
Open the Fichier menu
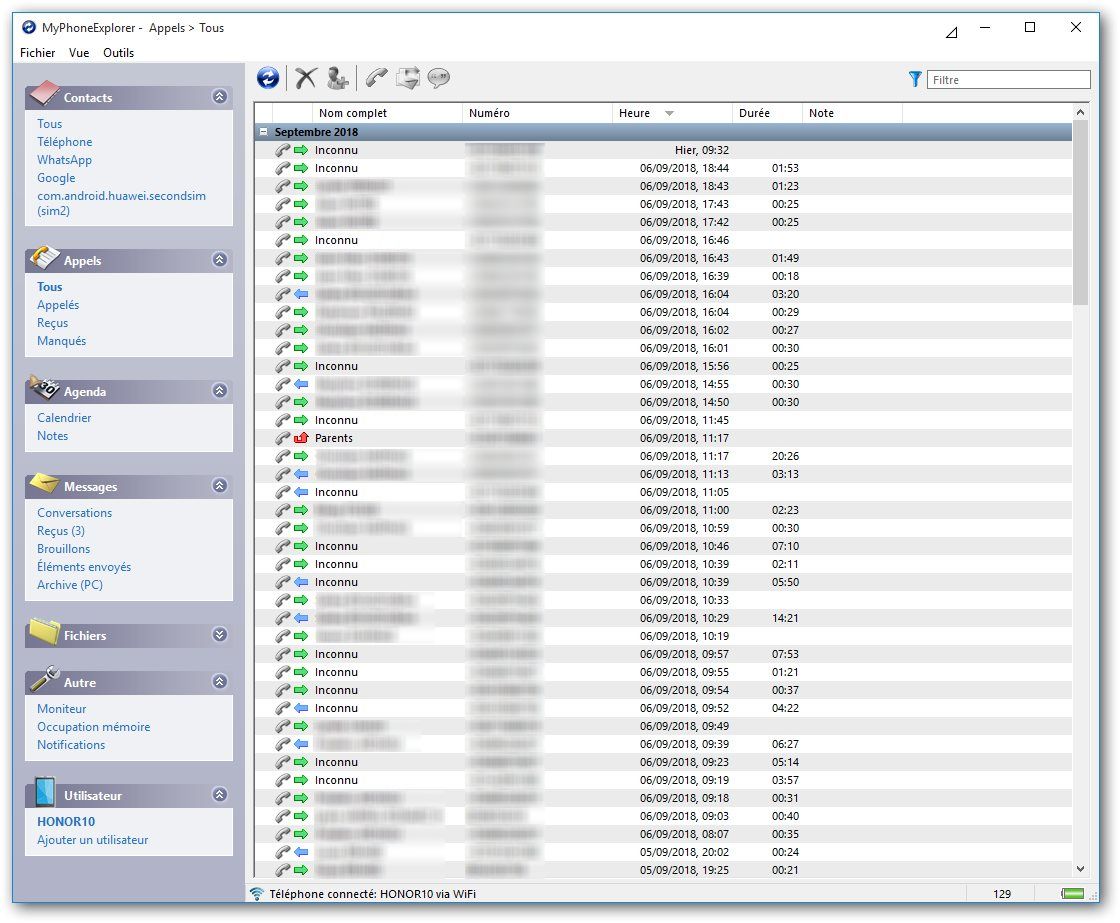pyautogui.click(x=38, y=53)
